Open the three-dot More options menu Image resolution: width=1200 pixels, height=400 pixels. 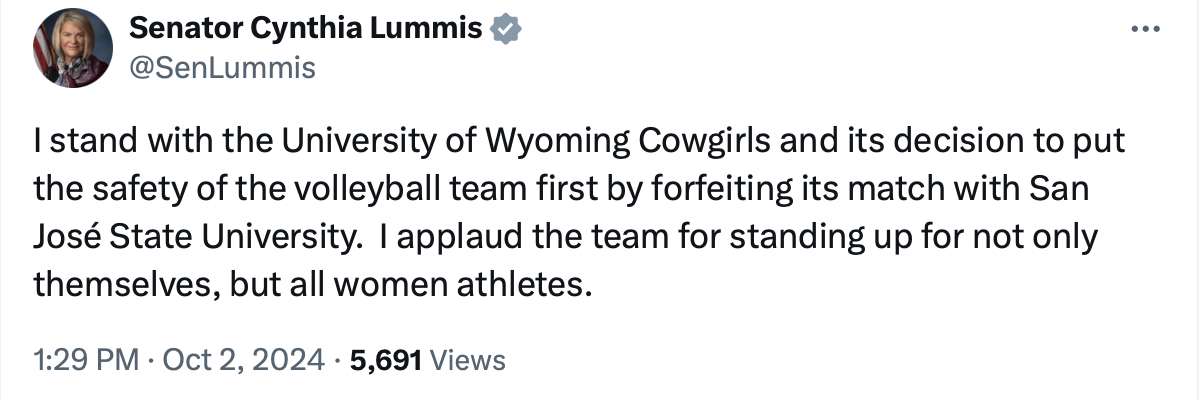(x=1140, y=29)
